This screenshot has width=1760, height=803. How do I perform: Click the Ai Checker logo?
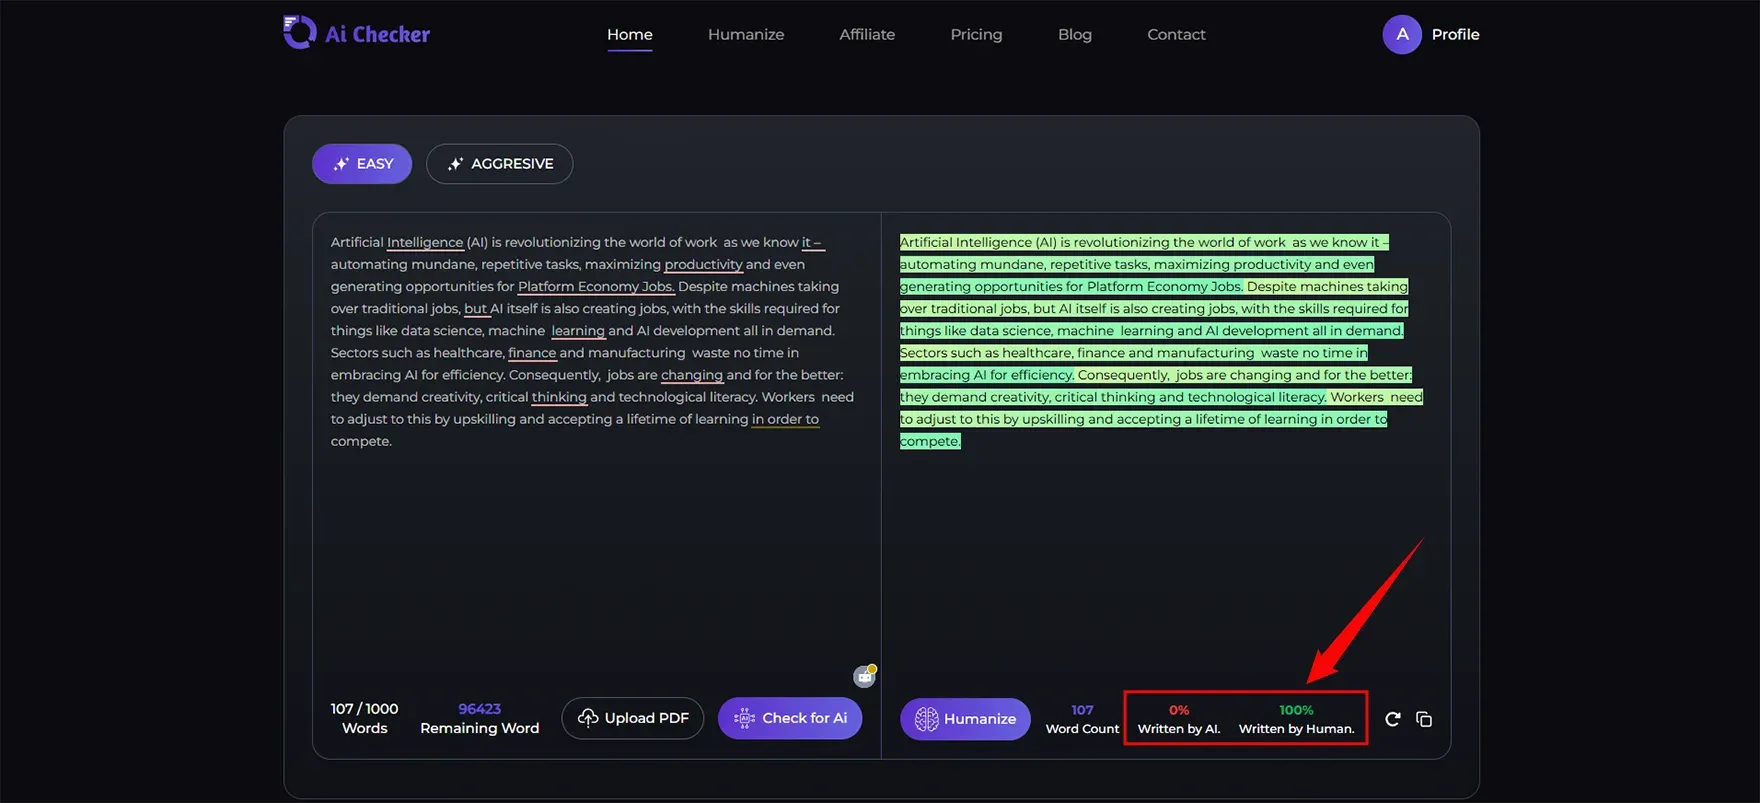(357, 33)
